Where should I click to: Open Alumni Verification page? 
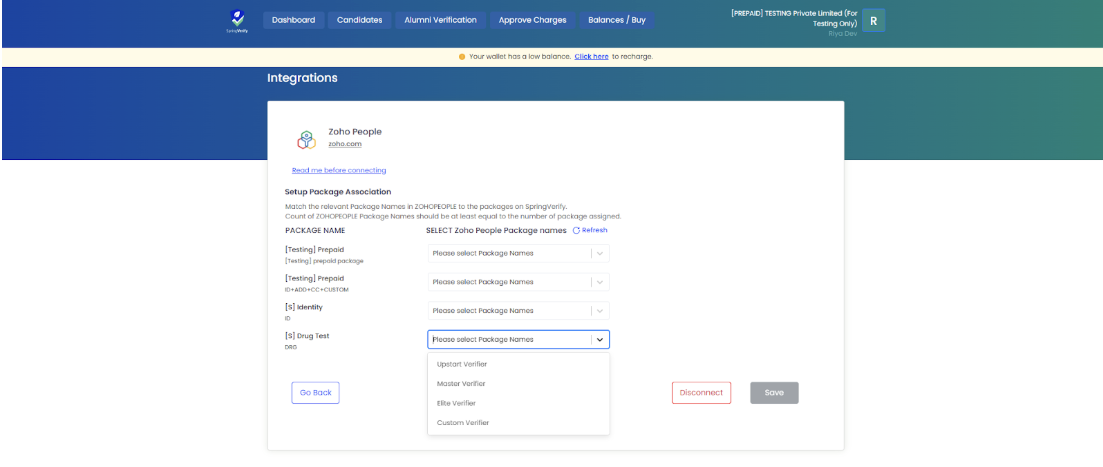coord(440,20)
